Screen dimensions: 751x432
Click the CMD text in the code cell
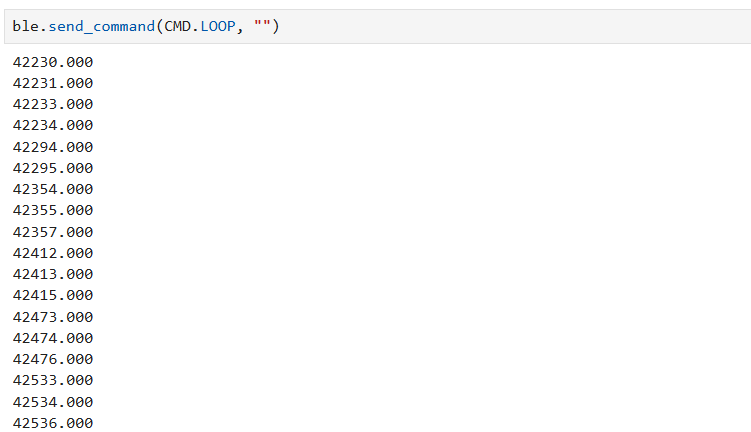178,26
